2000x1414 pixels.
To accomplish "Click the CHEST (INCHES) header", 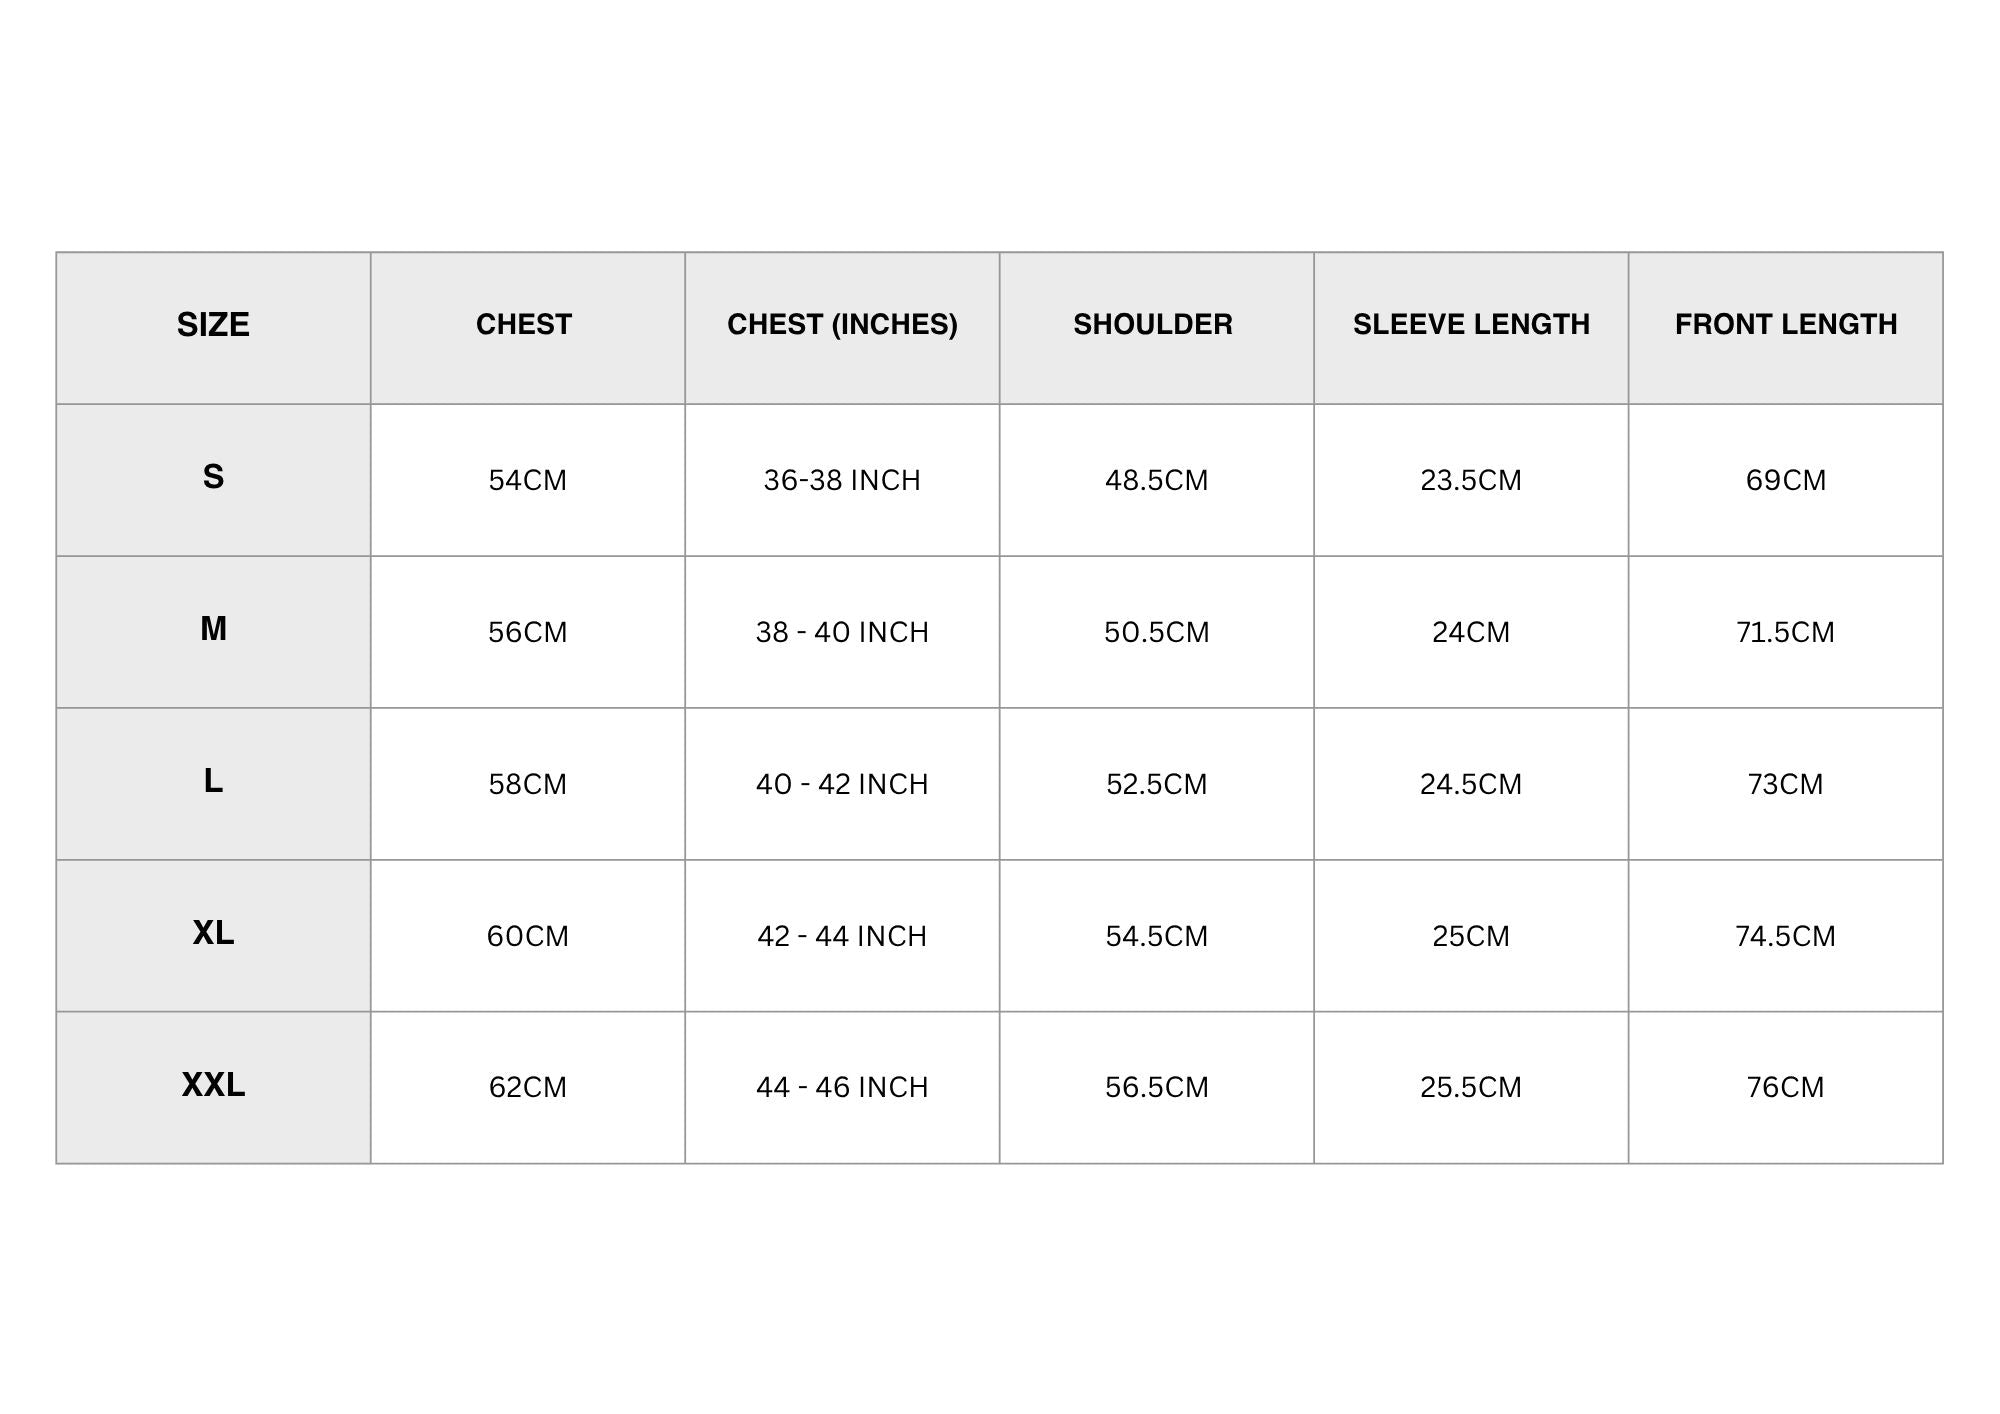I will coord(842,325).
